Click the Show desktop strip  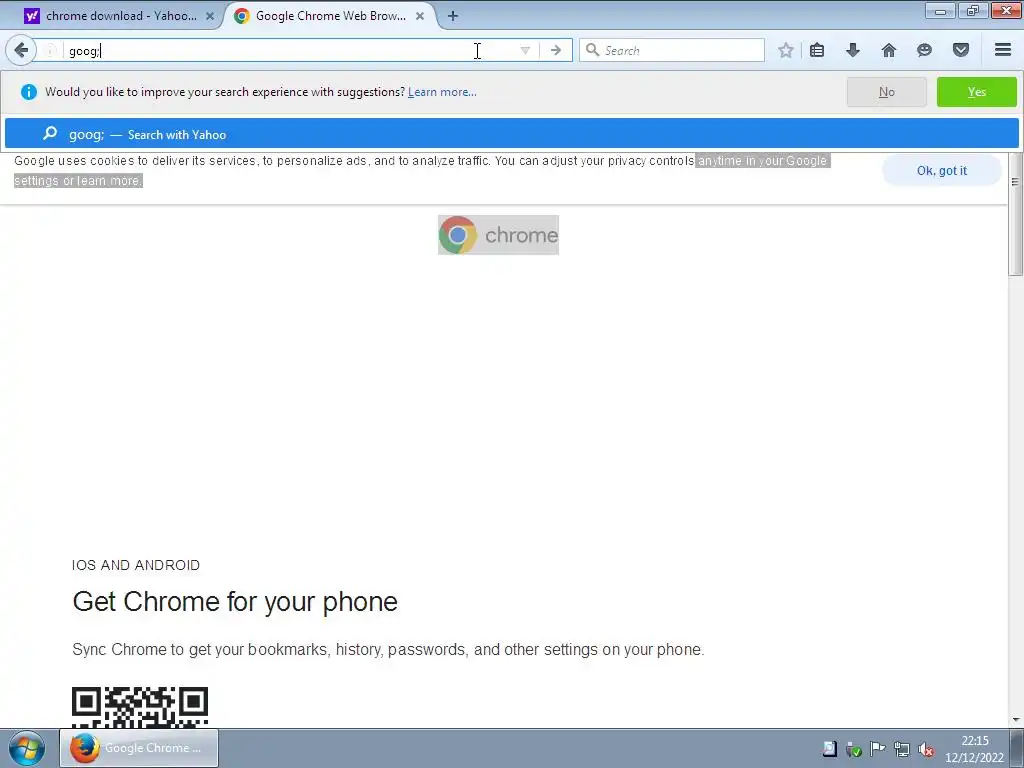(1017, 748)
